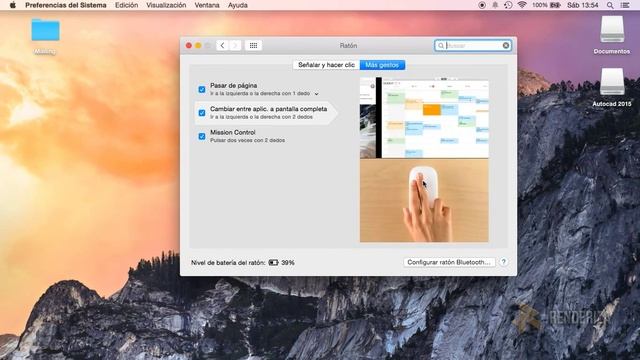Go back with the left chevron button
This screenshot has height=360, width=640.
click(222, 45)
